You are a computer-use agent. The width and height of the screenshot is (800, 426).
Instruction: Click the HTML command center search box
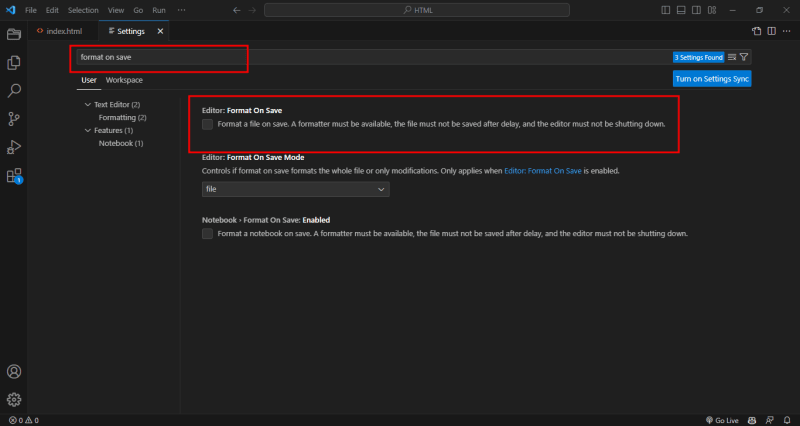[417, 10]
